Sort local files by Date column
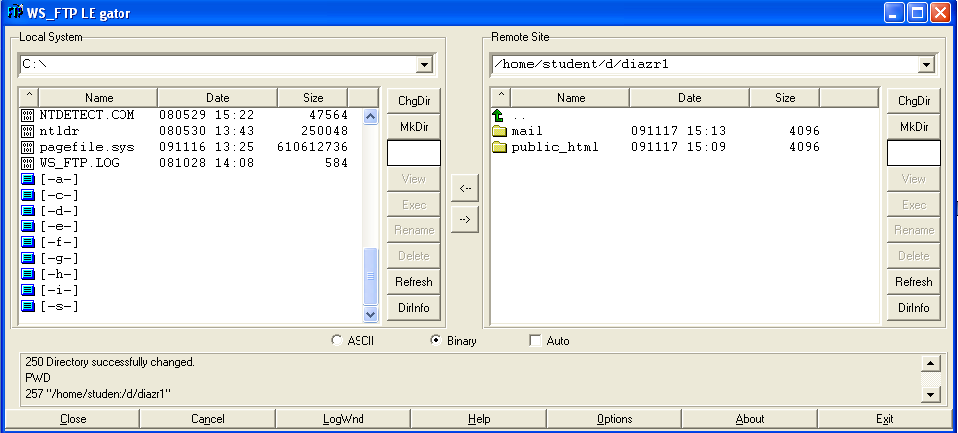The image size is (958, 433). pos(218,97)
